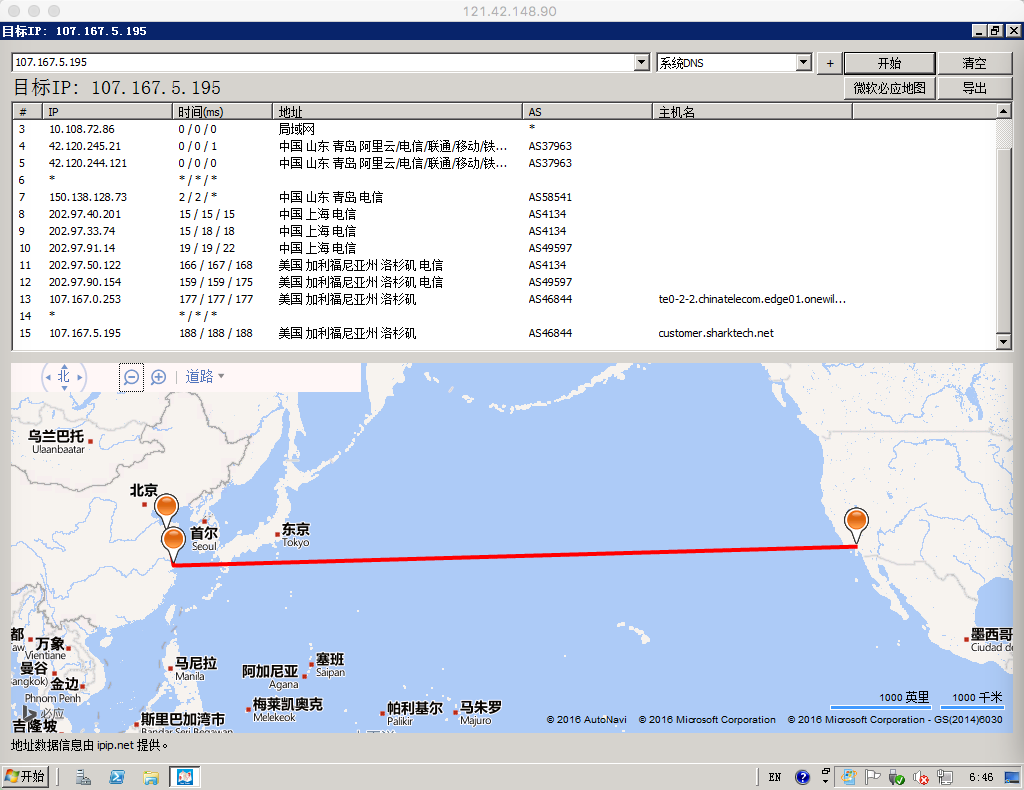Zoom in the map with plus icon

159,377
